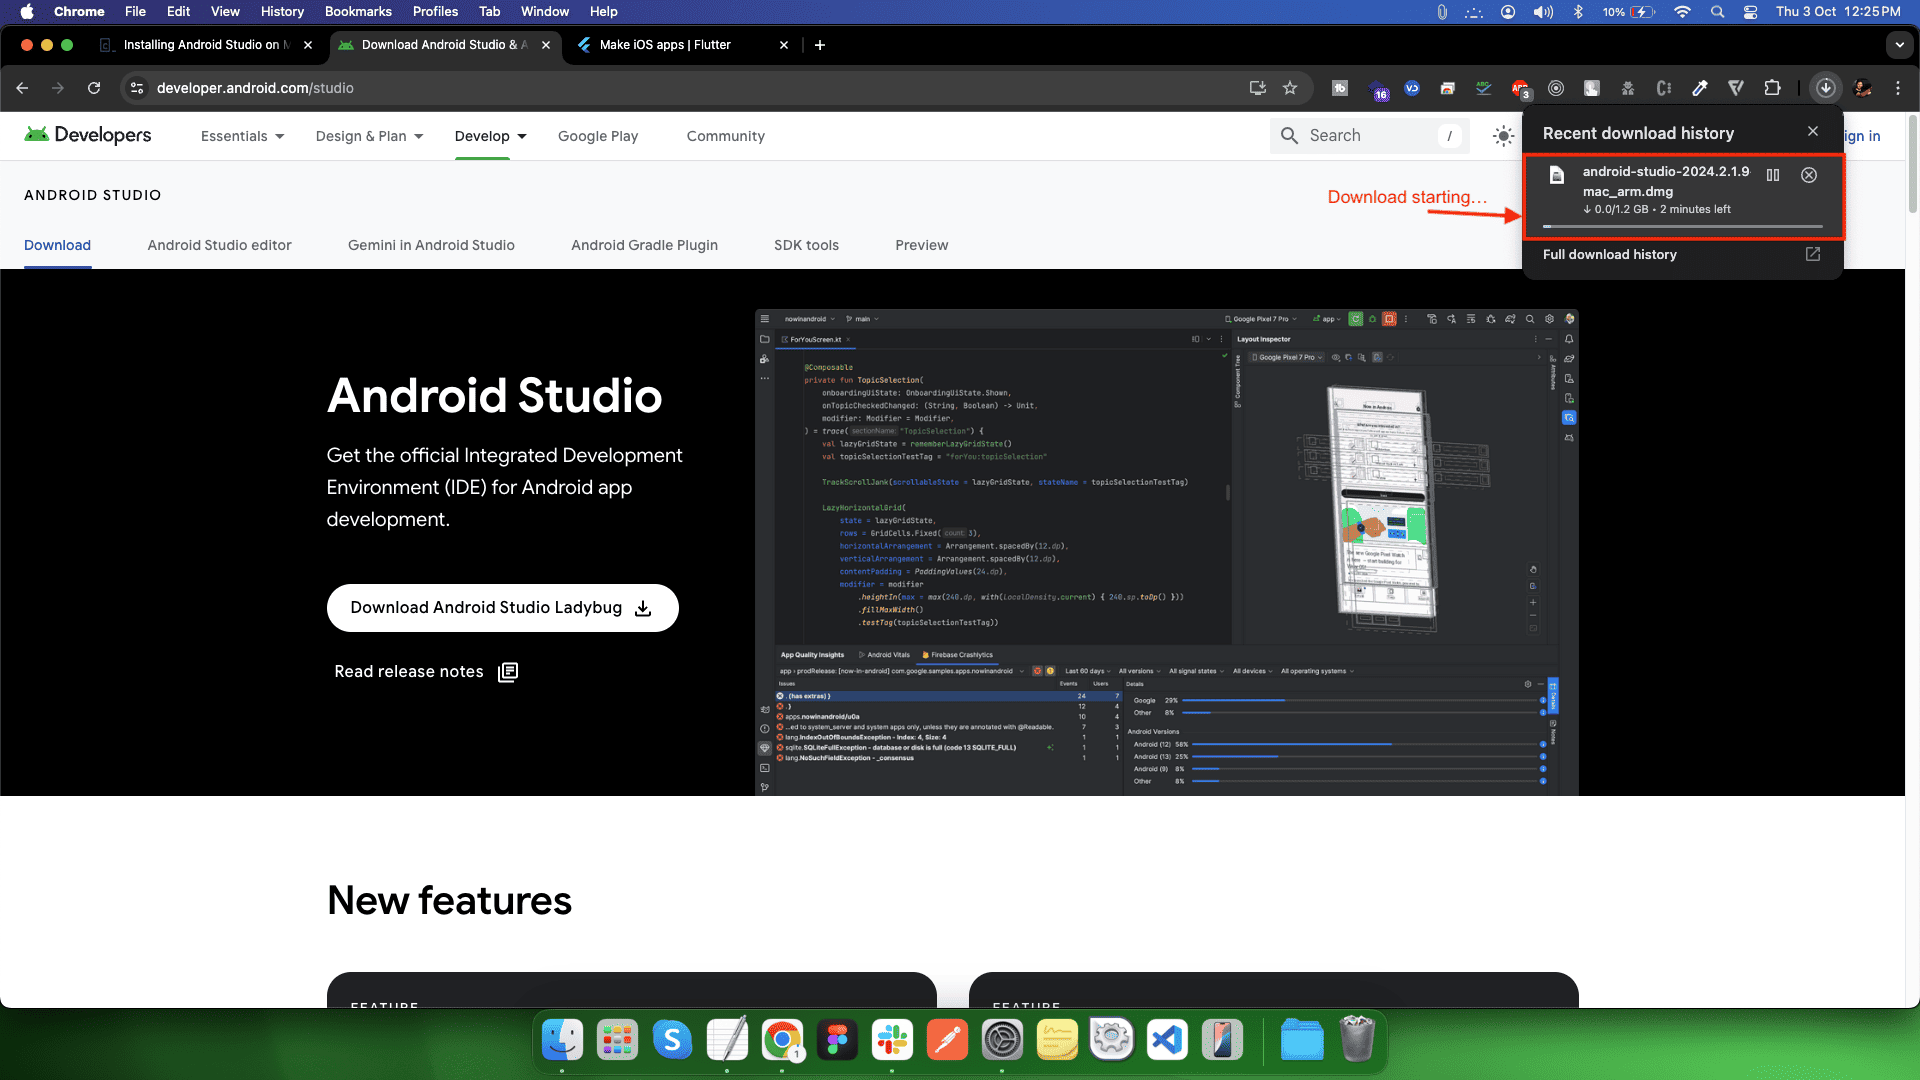Click Download Android Studio Ladybug button

[x=502, y=608]
